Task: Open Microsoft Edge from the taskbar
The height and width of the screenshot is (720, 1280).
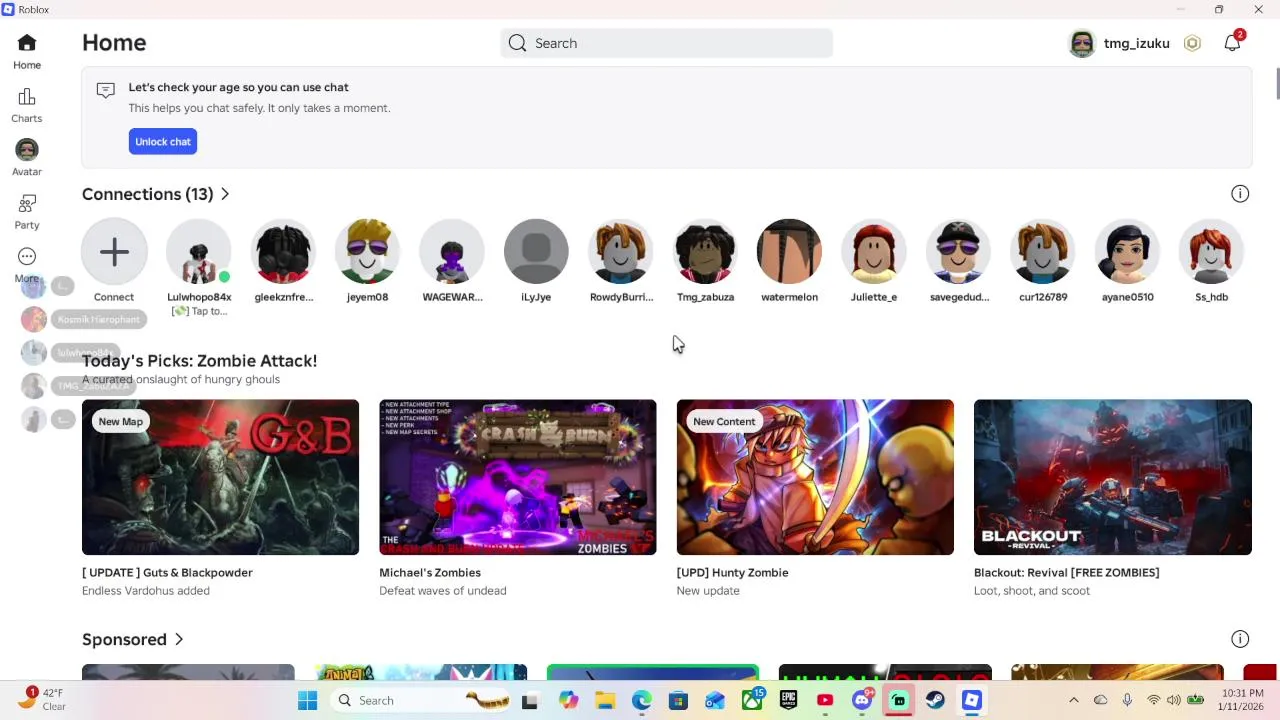Action: 642,701
